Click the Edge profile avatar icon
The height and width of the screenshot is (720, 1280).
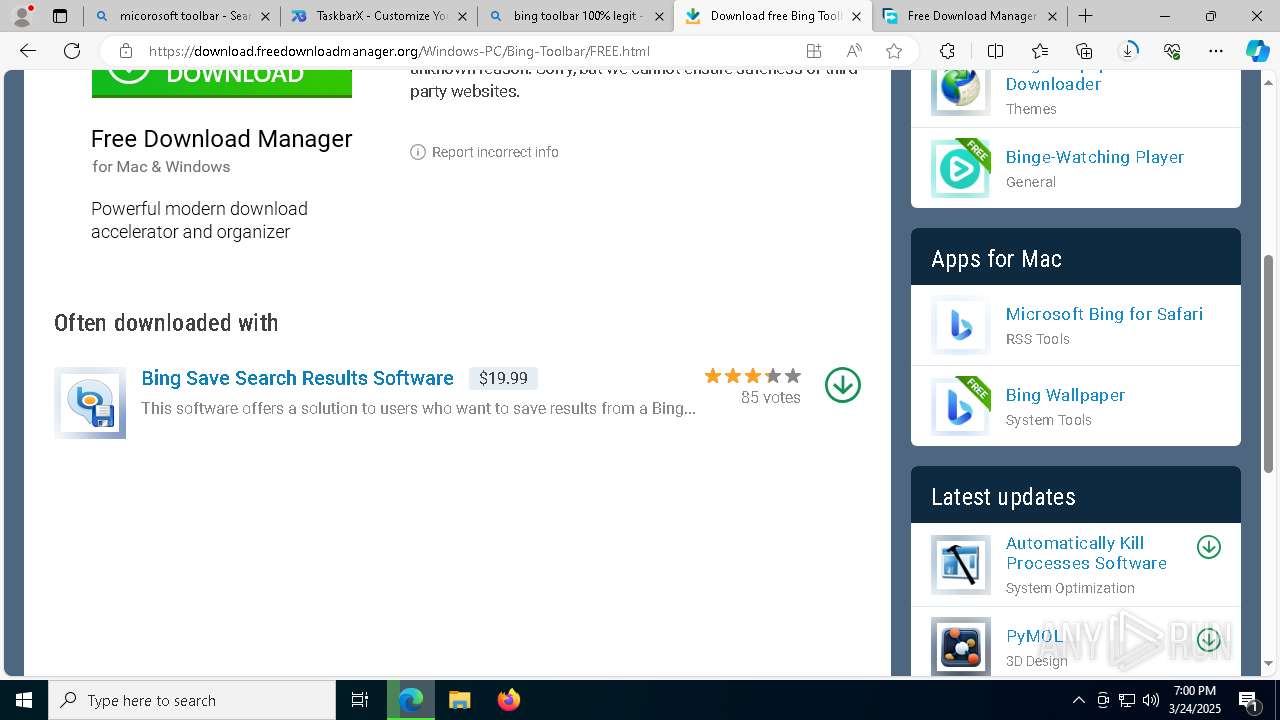pyautogui.click(x=22, y=16)
